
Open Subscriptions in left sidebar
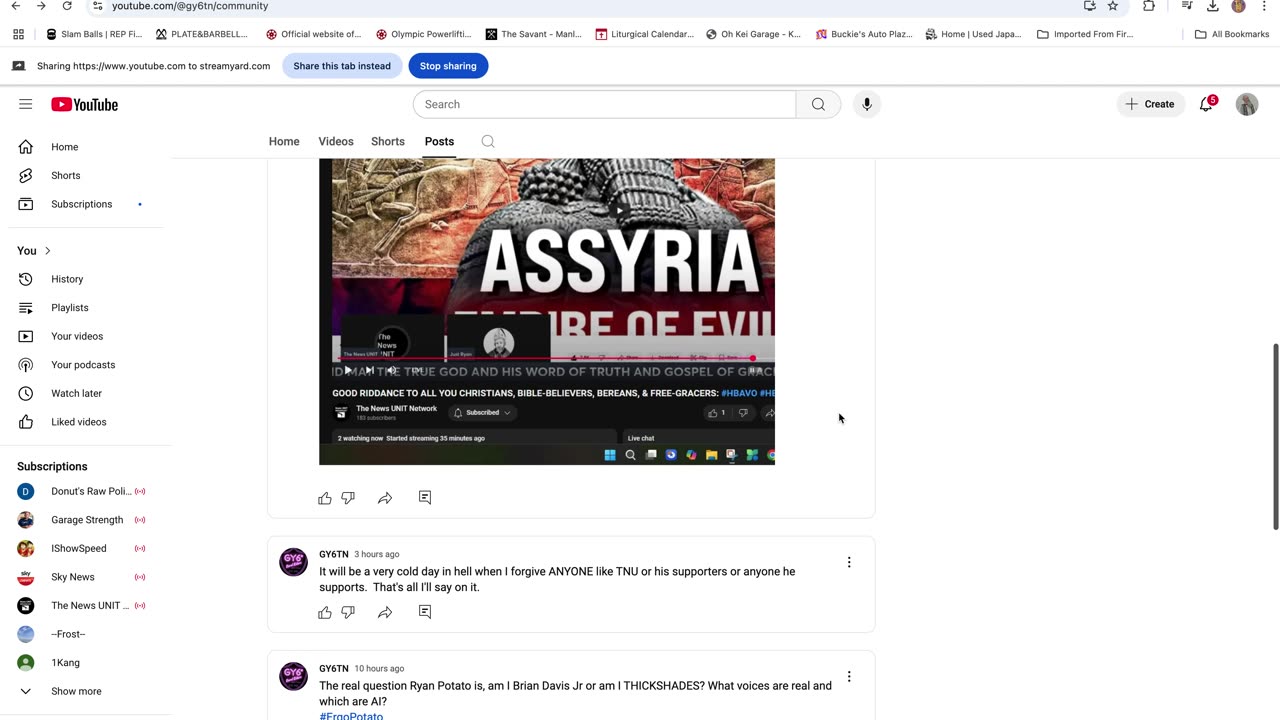[x=86, y=204]
